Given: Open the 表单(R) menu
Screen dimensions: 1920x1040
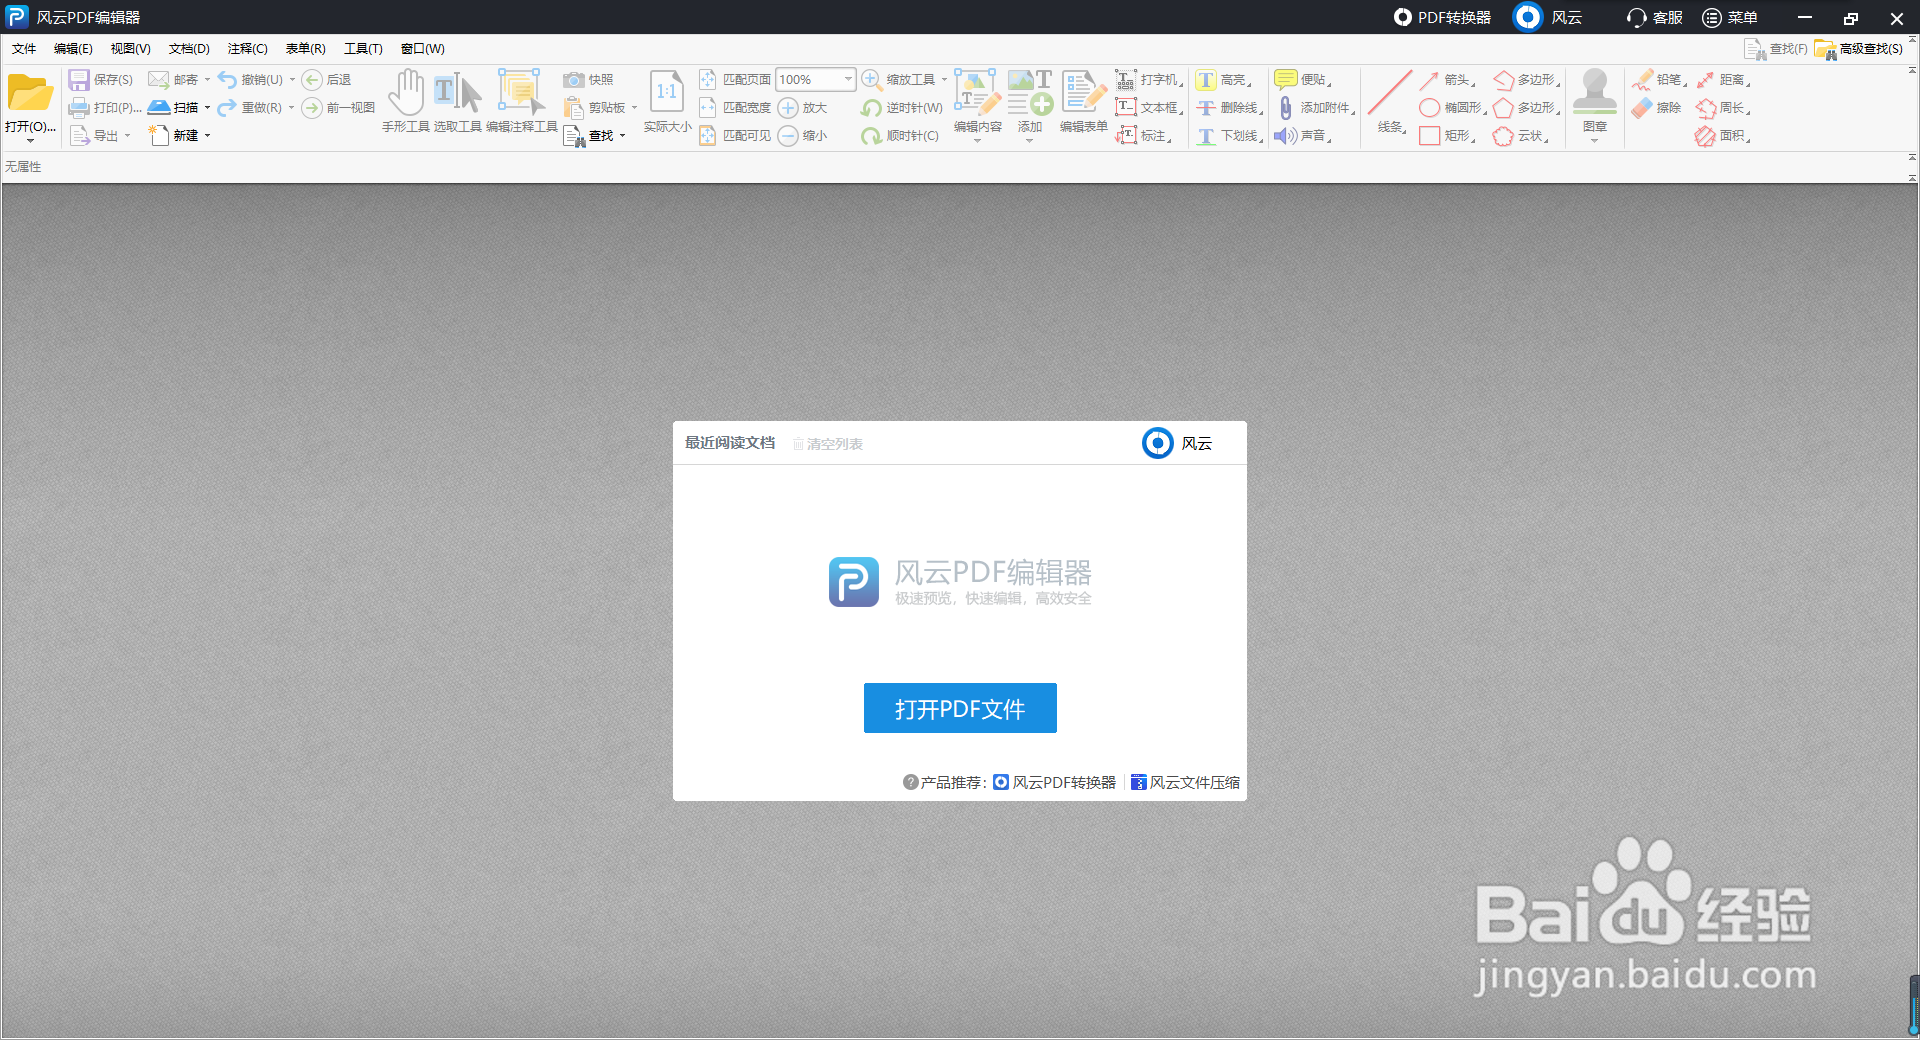Looking at the screenshot, I should (306, 49).
